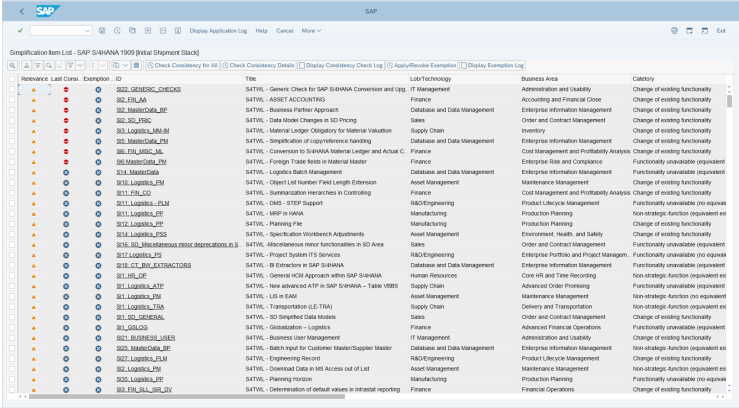
Task: Click the Apply/Revoke Exemption button
Action: pos(422,65)
